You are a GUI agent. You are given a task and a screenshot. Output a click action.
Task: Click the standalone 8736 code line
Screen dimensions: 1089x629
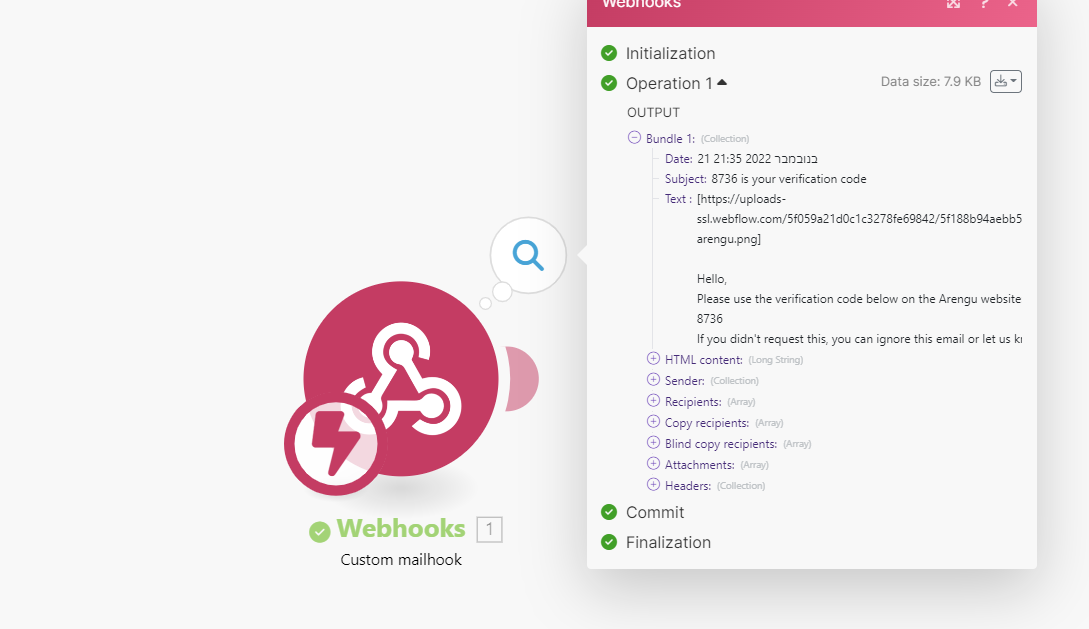click(710, 319)
